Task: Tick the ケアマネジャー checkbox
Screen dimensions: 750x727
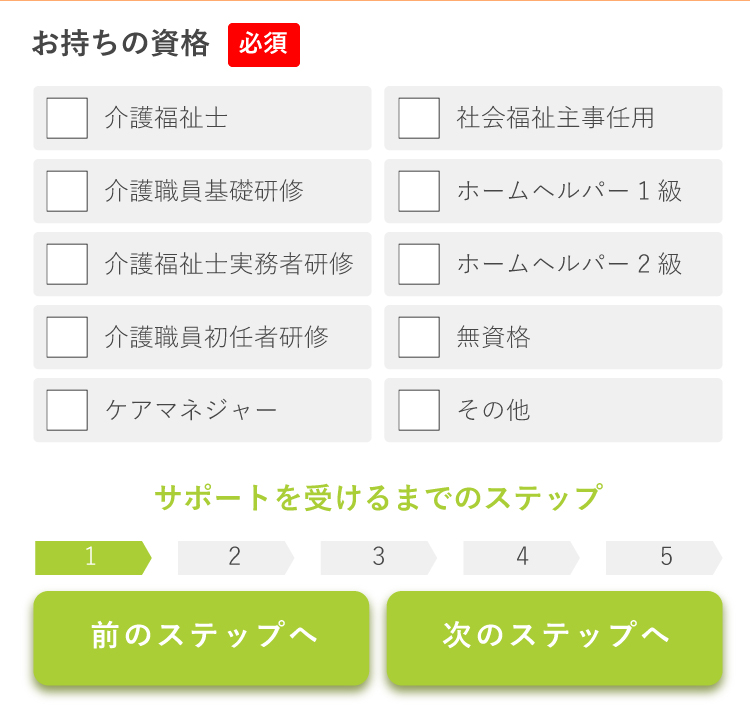Action: [67, 410]
